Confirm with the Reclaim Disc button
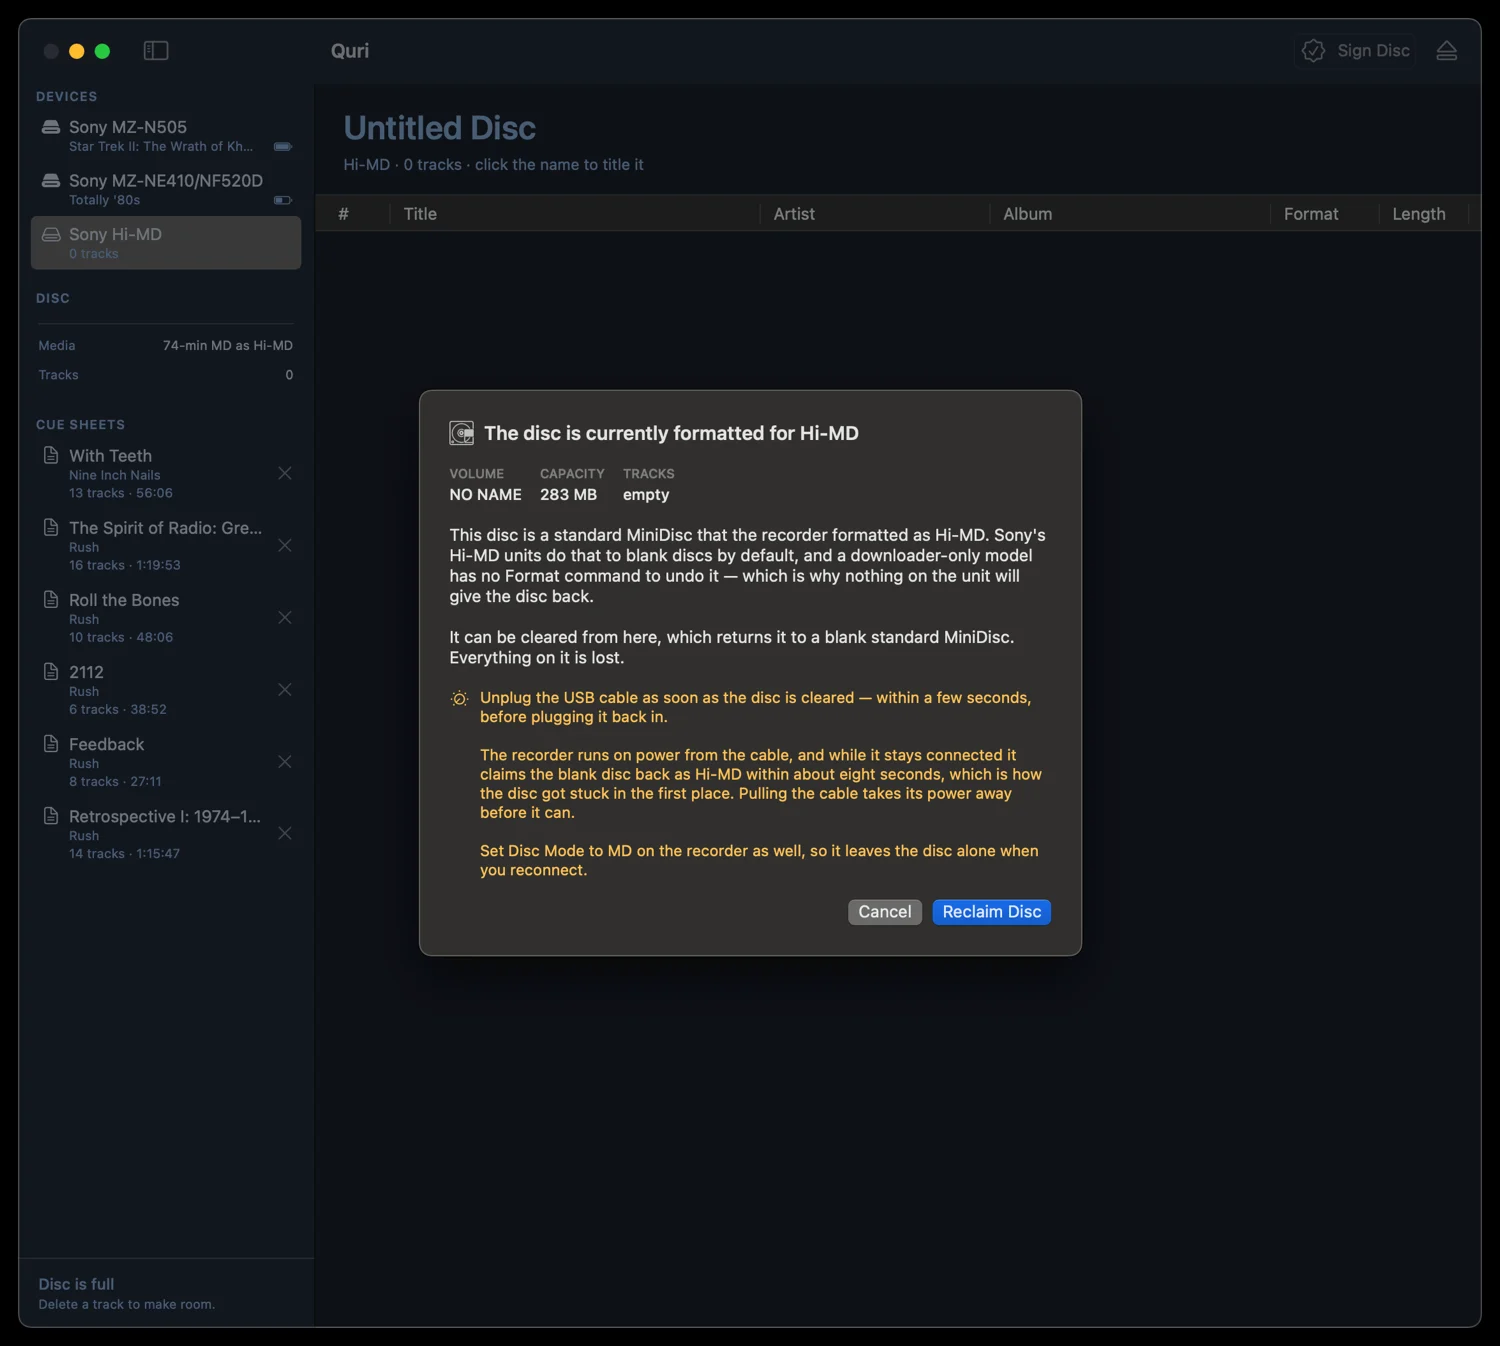Screen dimensions: 1500x1346 tap(992, 912)
